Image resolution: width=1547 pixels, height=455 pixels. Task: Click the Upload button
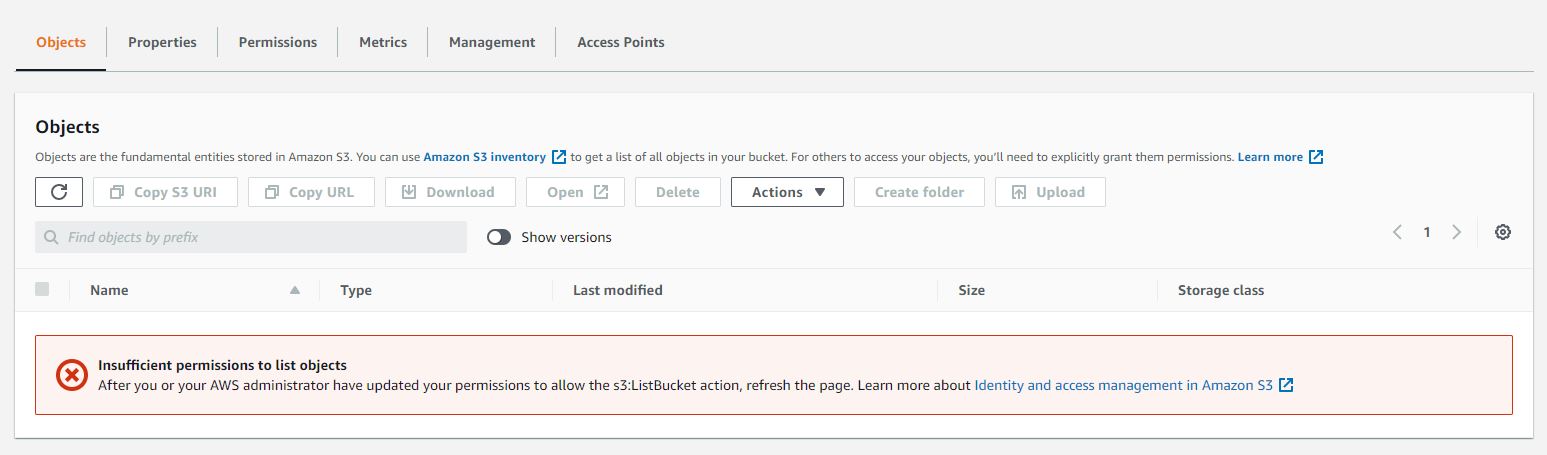(x=1050, y=192)
